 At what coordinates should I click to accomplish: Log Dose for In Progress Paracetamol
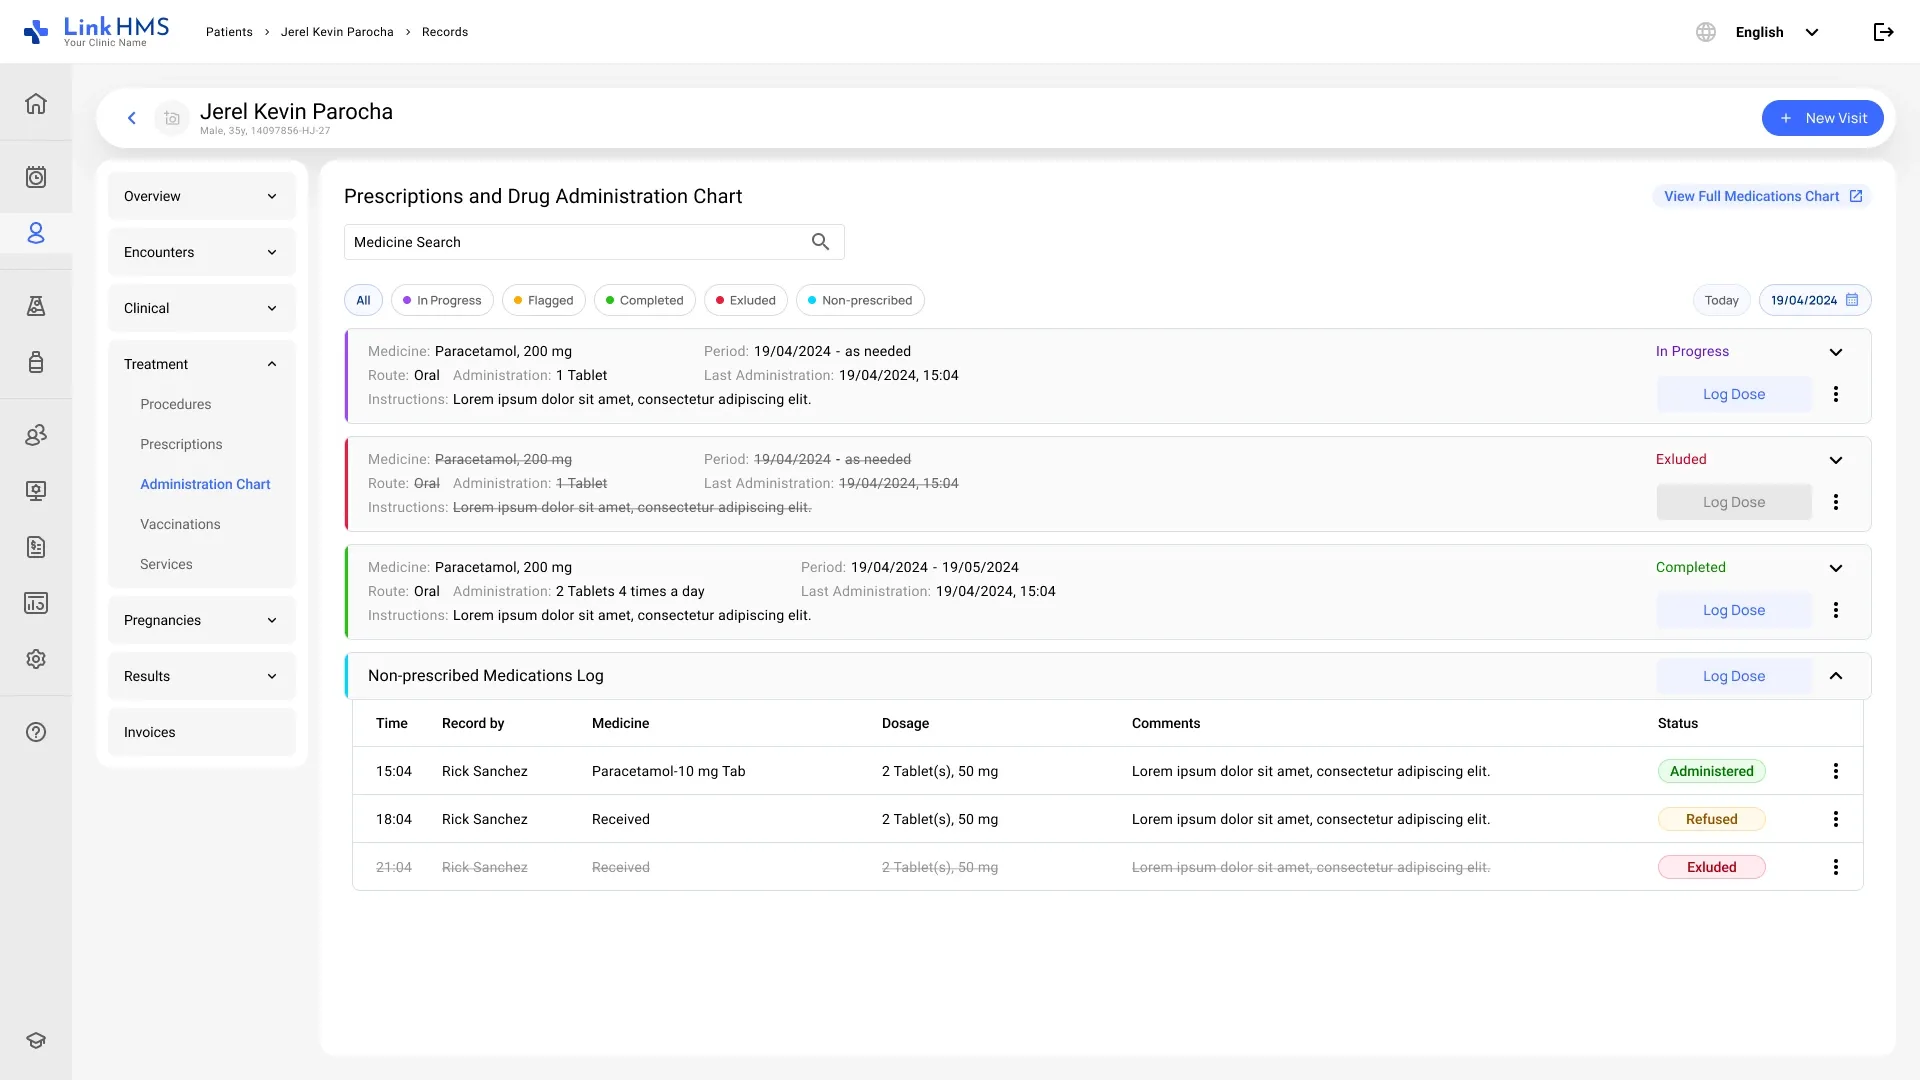click(1734, 394)
